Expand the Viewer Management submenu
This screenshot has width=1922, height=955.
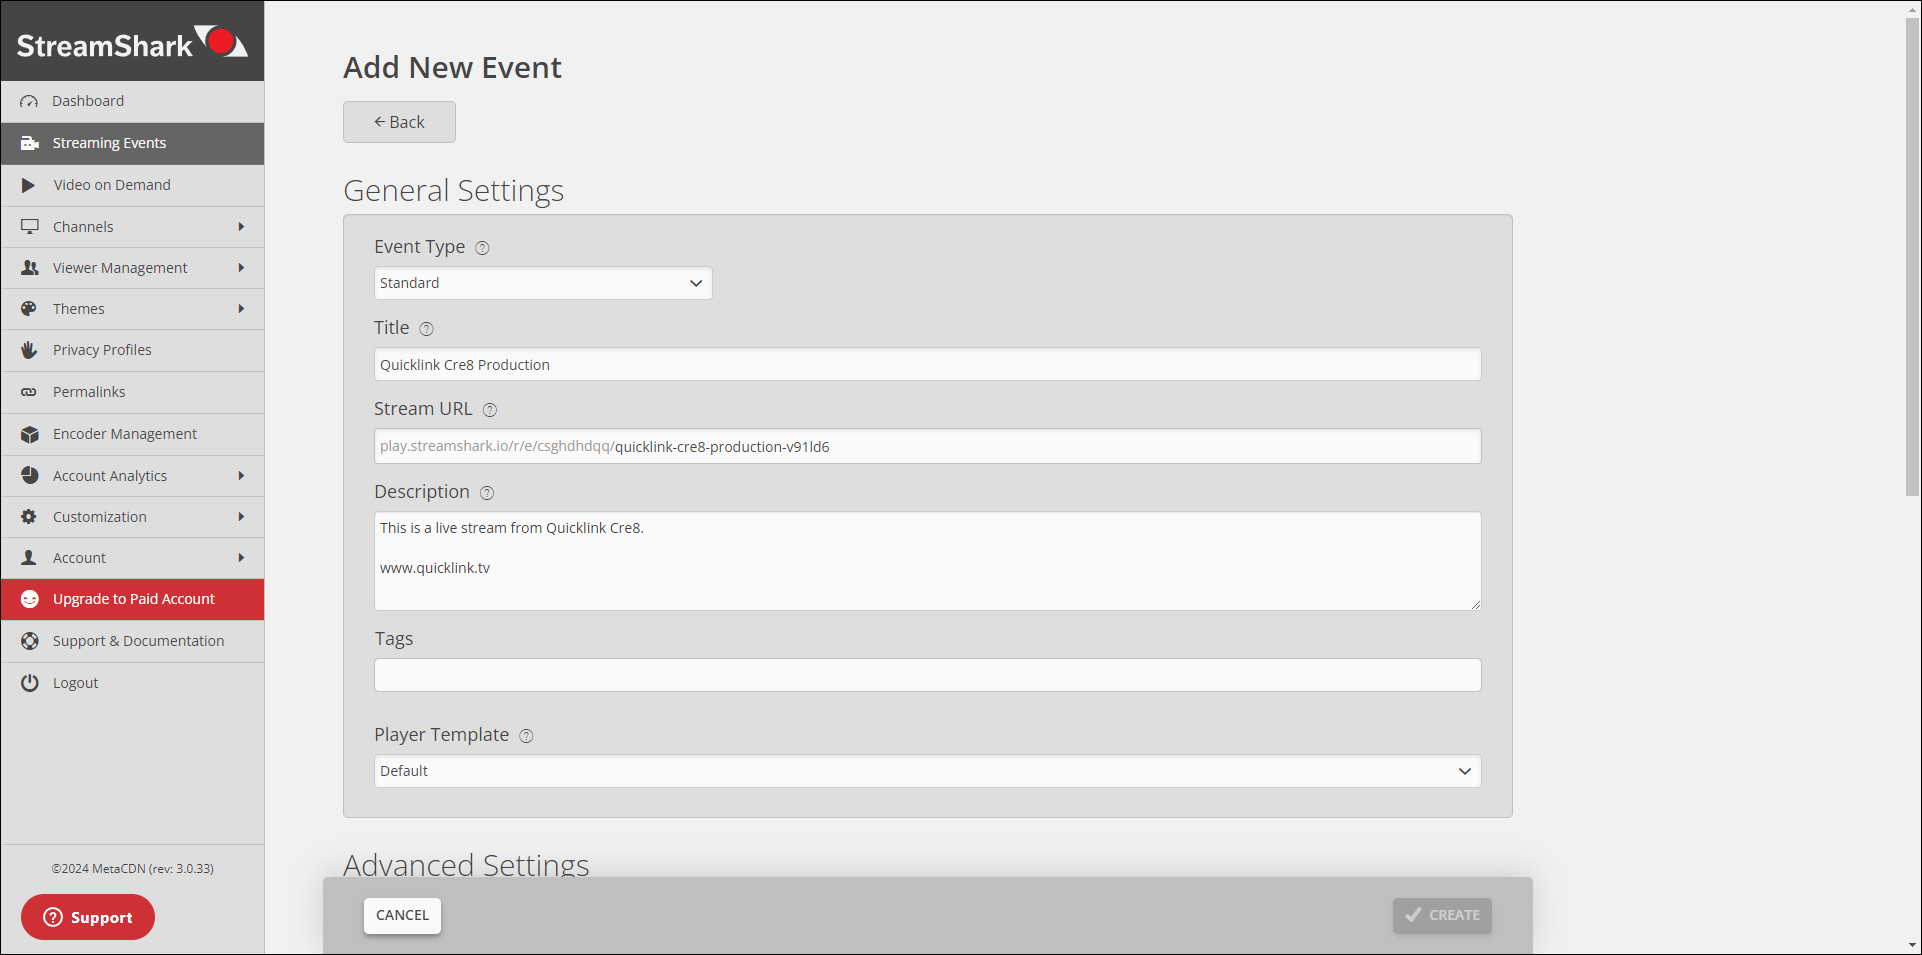coord(241,268)
